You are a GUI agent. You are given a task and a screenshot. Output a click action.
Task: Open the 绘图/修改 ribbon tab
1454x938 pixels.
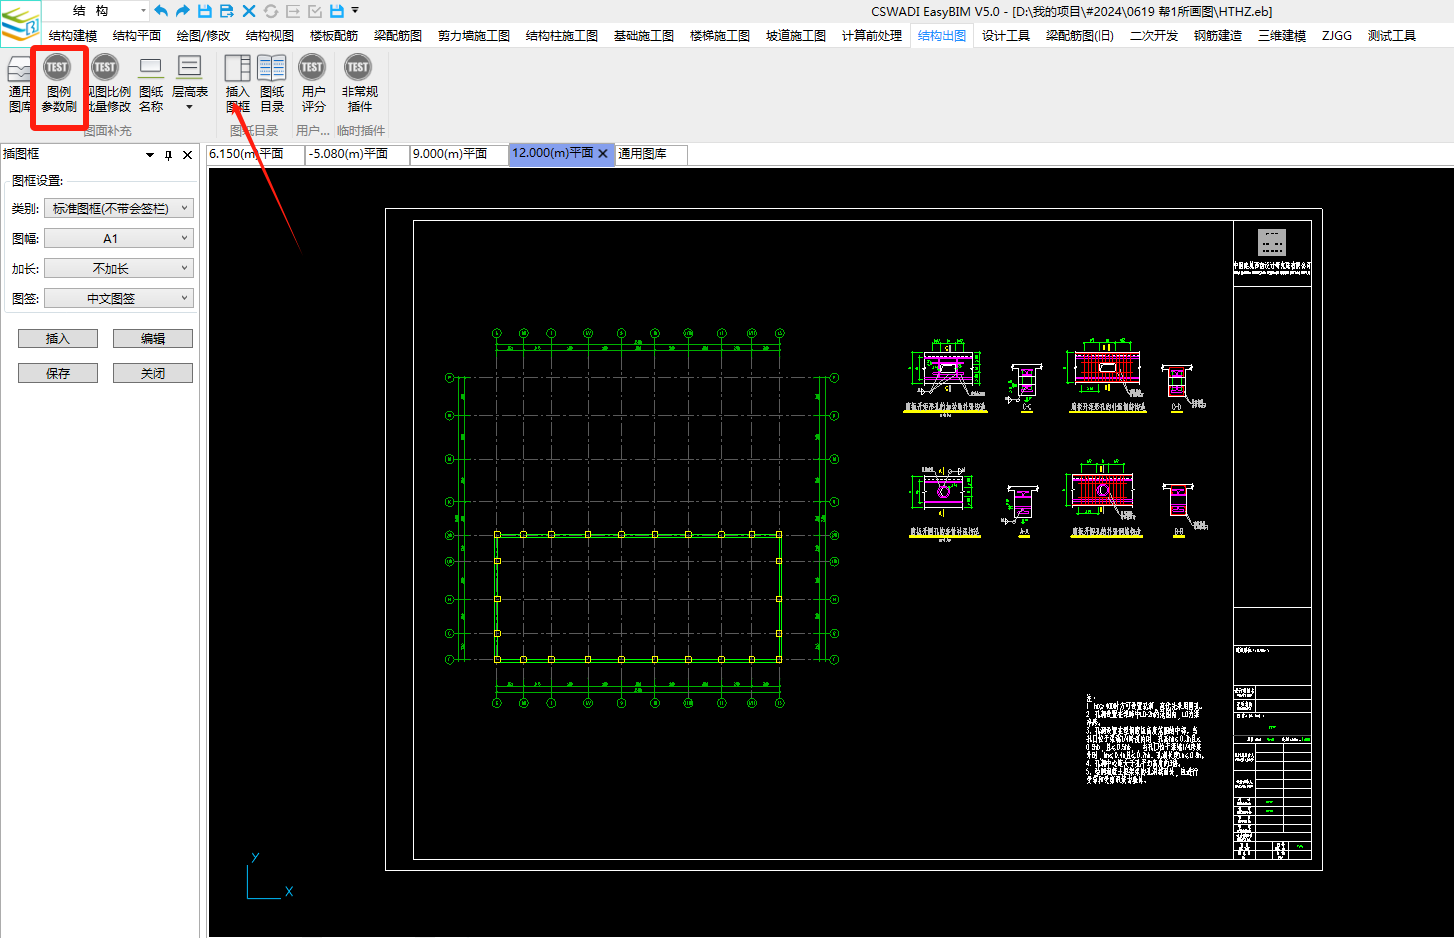pyautogui.click(x=203, y=36)
